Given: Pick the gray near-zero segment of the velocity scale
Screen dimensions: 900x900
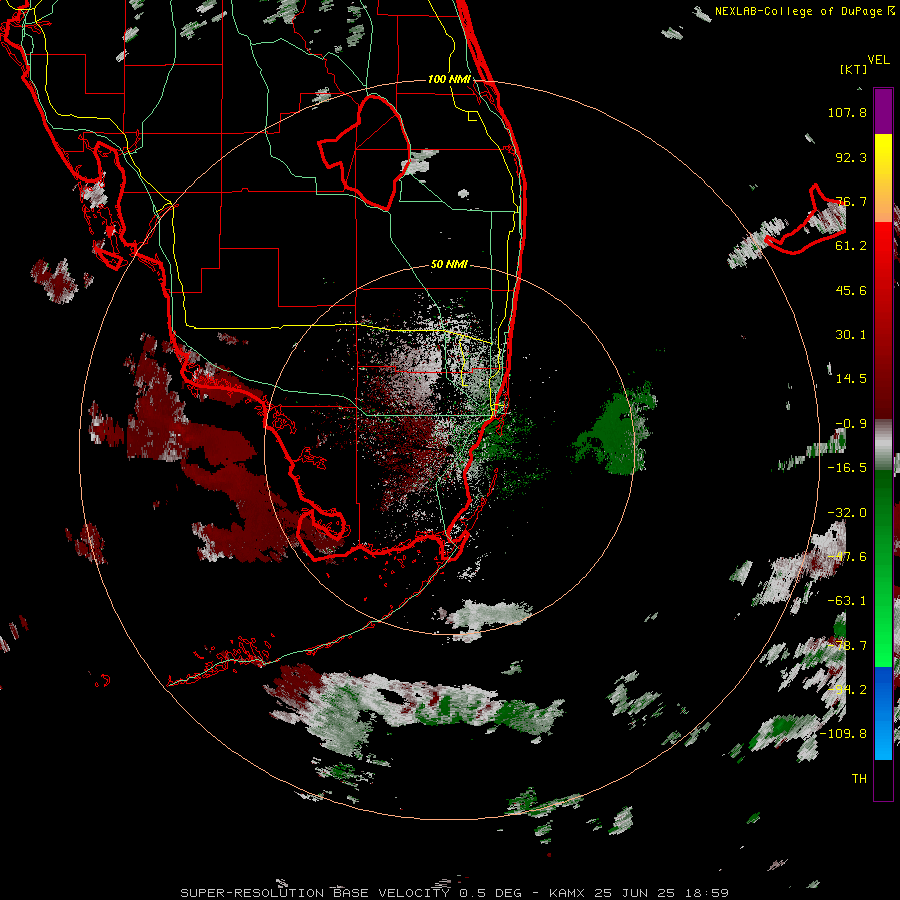Looking at the screenshot, I should point(883,445).
